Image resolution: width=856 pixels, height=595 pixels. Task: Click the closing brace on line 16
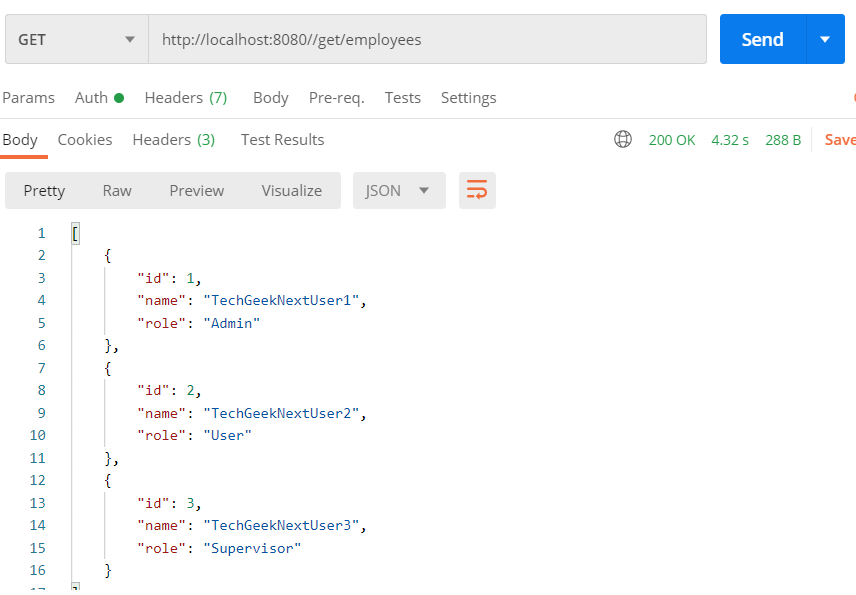click(x=108, y=570)
